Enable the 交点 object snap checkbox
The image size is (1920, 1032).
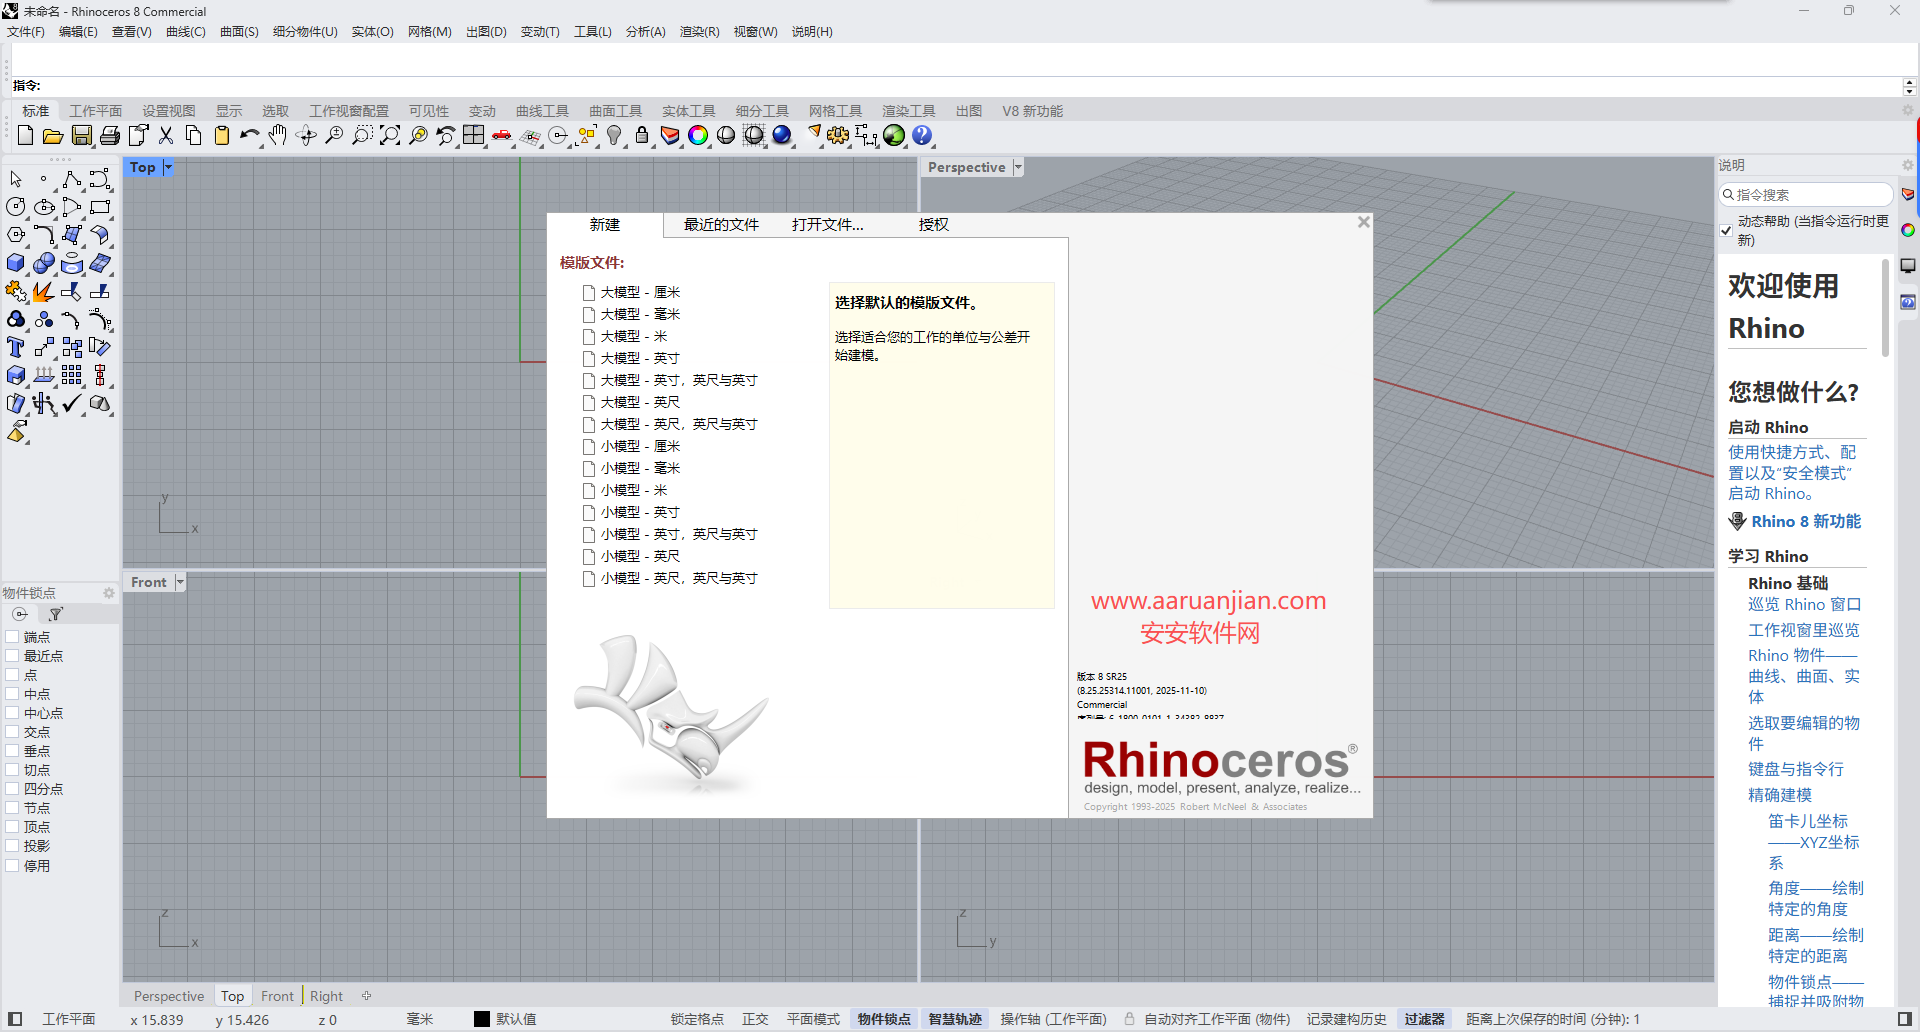pyautogui.click(x=12, y=732)
